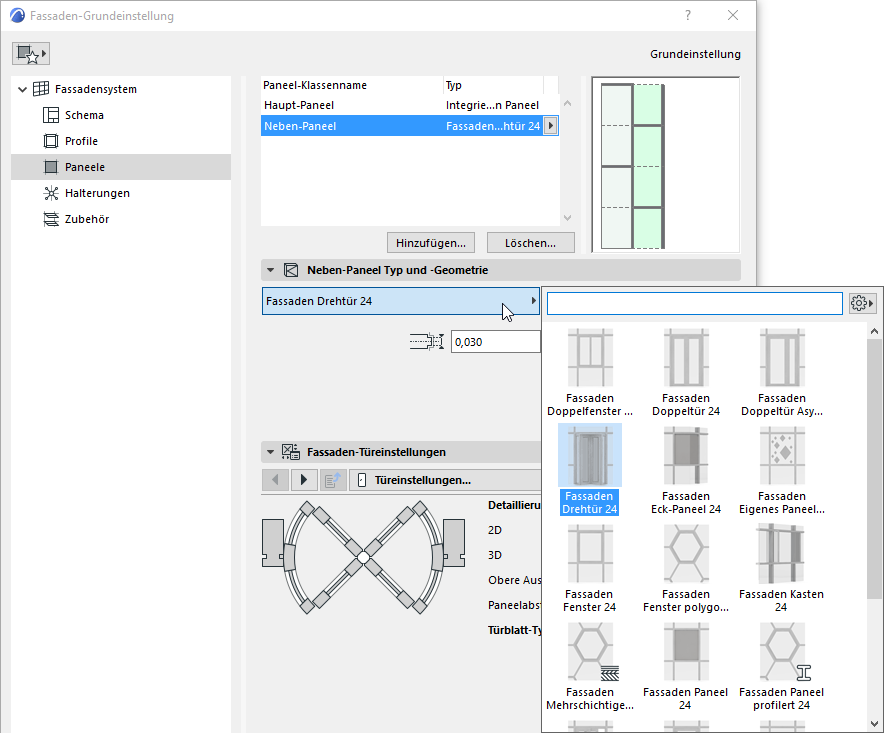Click the panel thickness icon
Screen dimensions: 884x733
(x=427, y=342)
